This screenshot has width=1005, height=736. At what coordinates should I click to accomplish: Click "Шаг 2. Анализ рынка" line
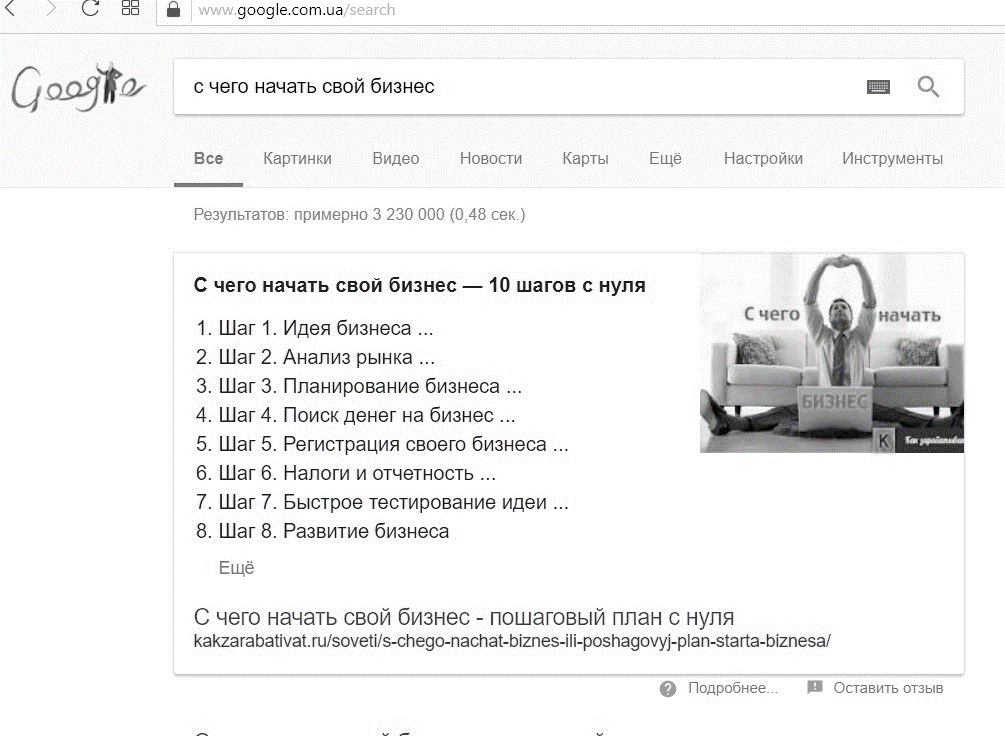326,357
